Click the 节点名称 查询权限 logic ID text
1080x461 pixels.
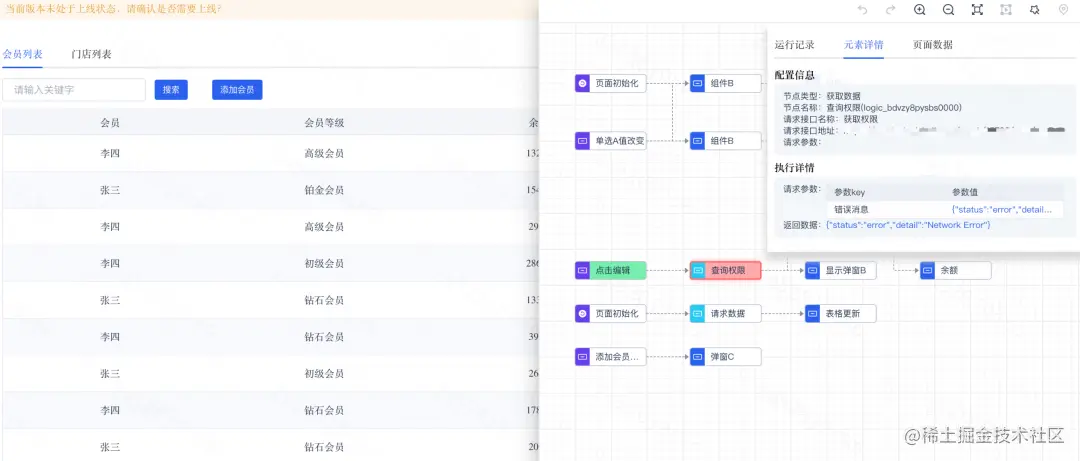click(x=872, y=107)
